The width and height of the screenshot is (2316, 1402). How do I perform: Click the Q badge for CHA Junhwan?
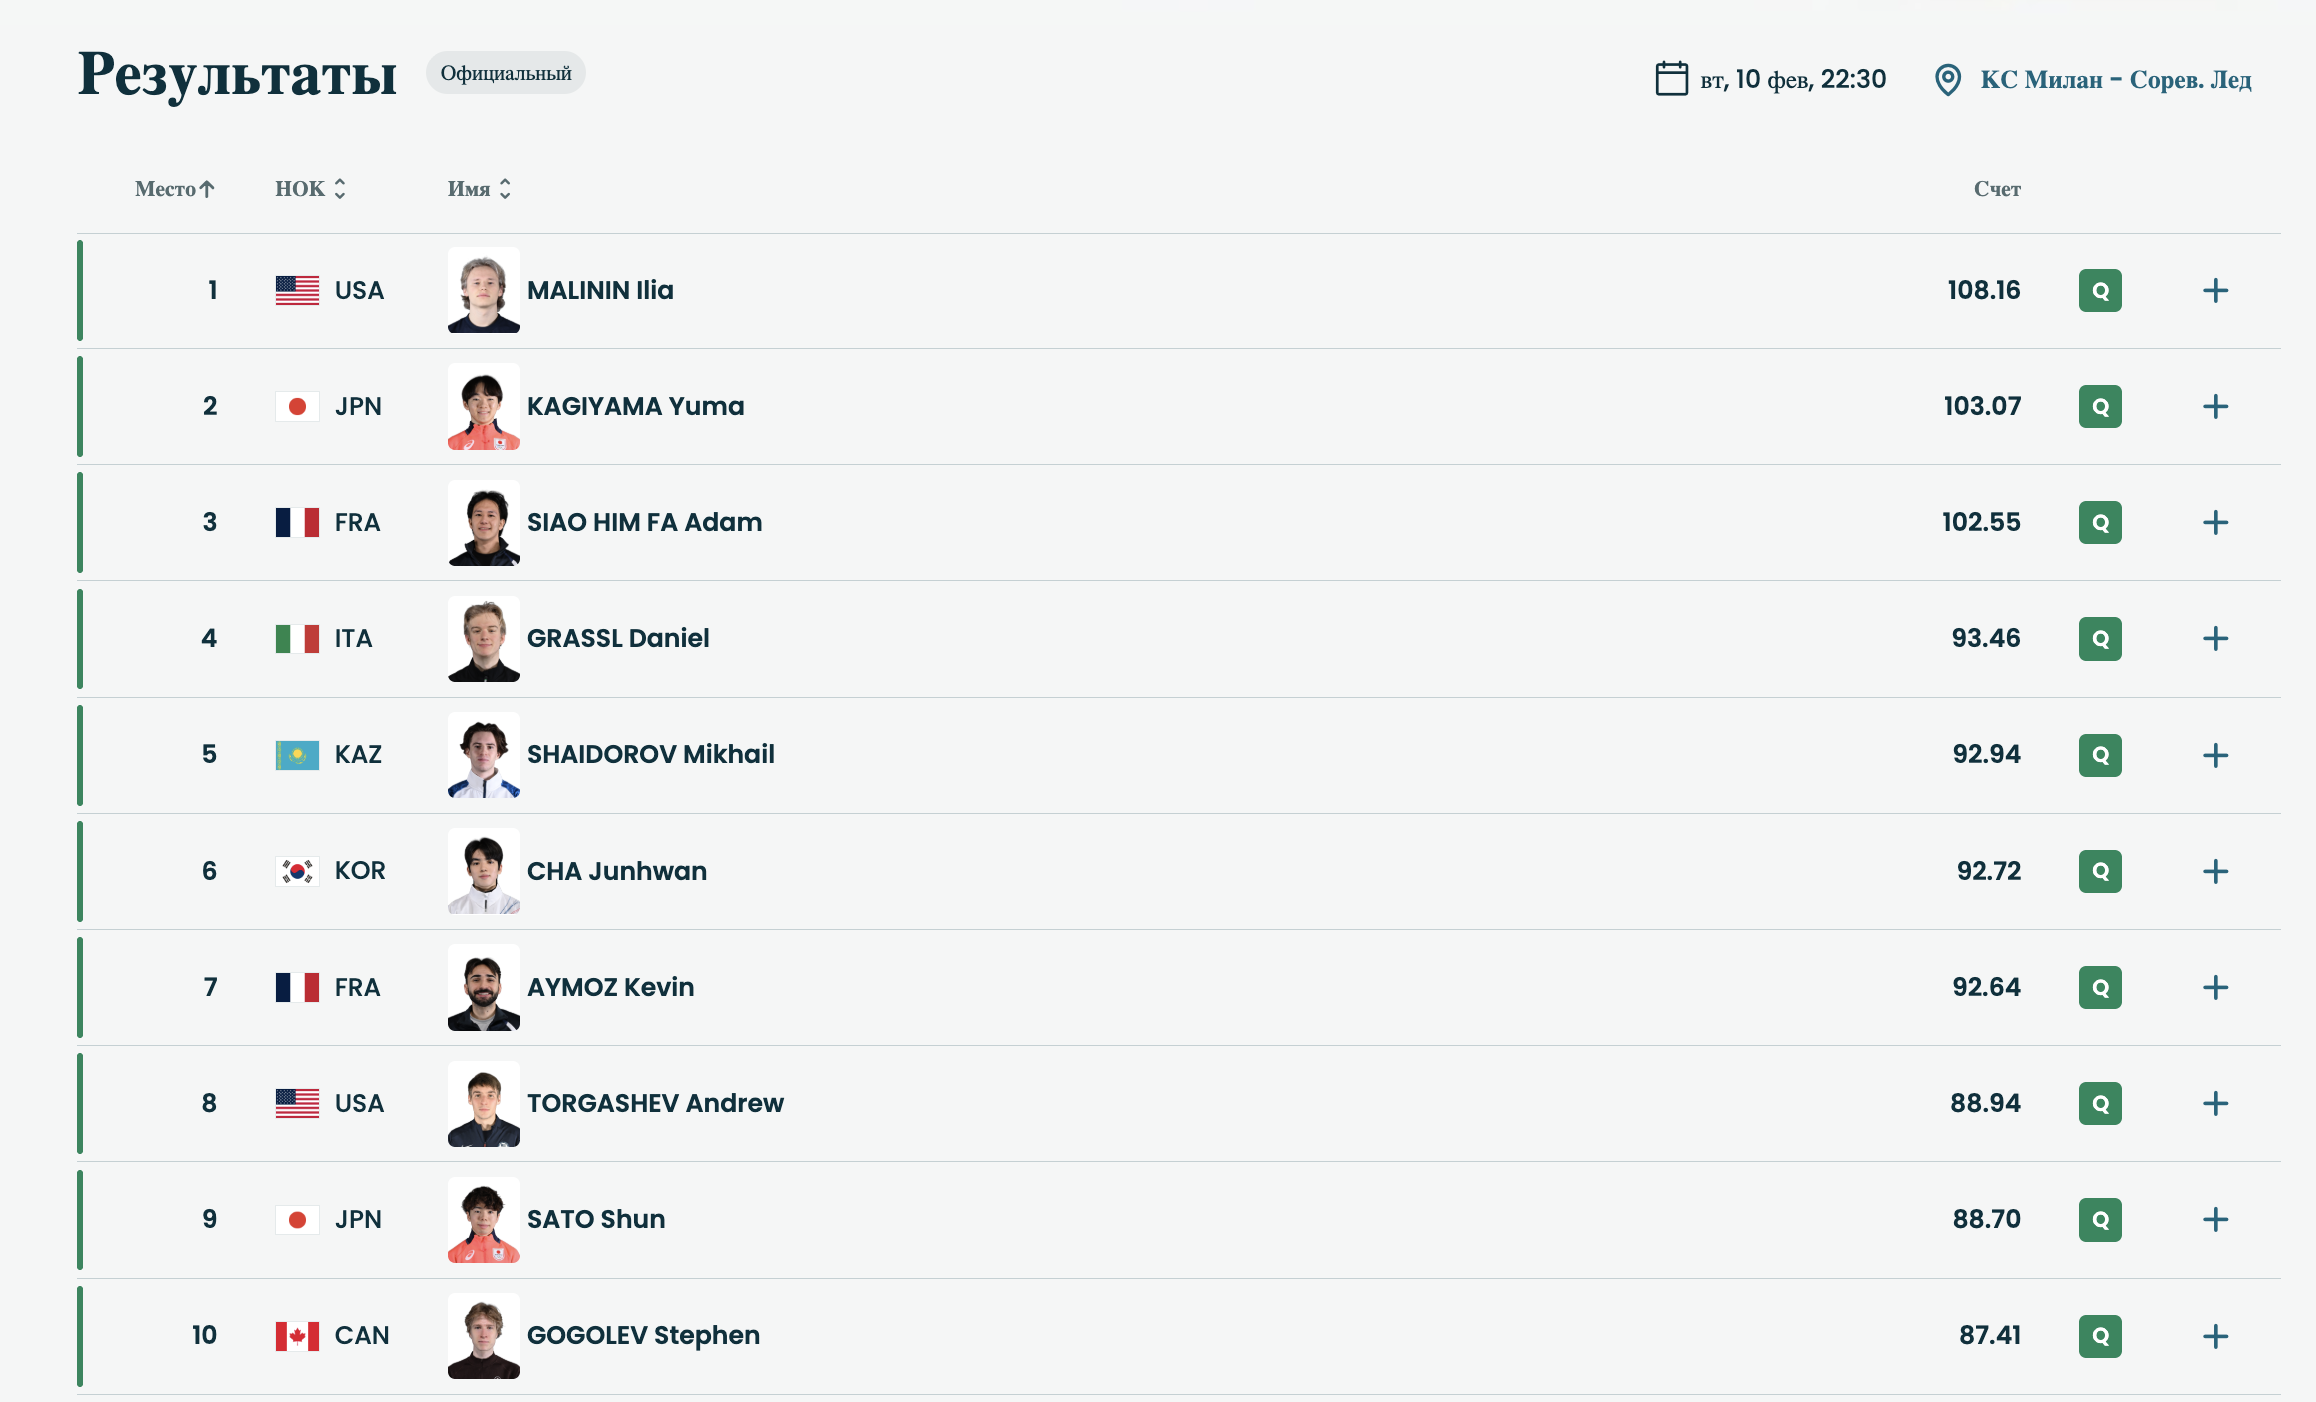2099,871
